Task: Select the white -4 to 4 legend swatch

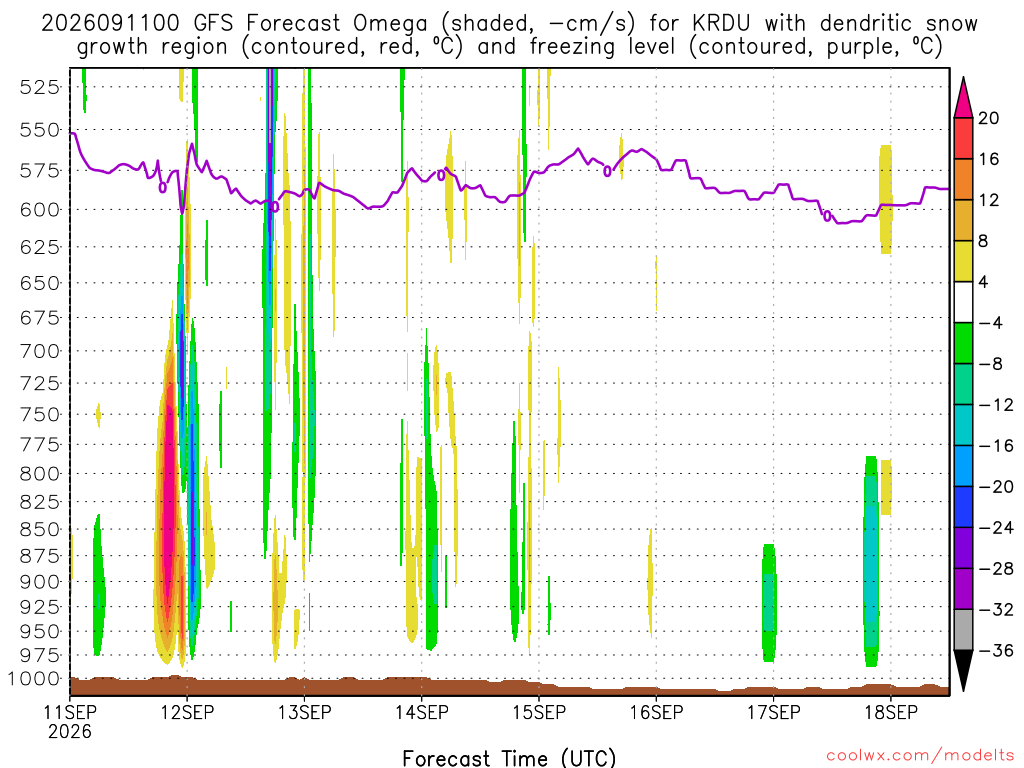Action: pyautogui.click(x=963, y=302)
